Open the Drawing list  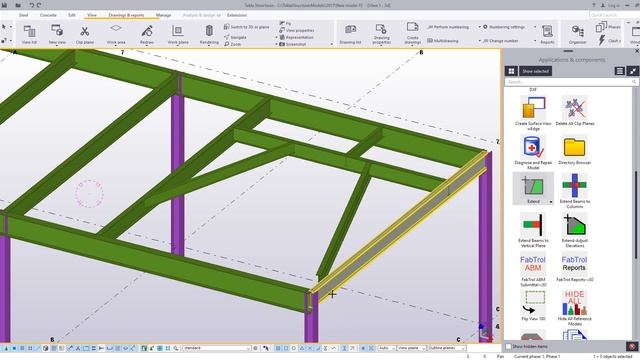point(350,34)
